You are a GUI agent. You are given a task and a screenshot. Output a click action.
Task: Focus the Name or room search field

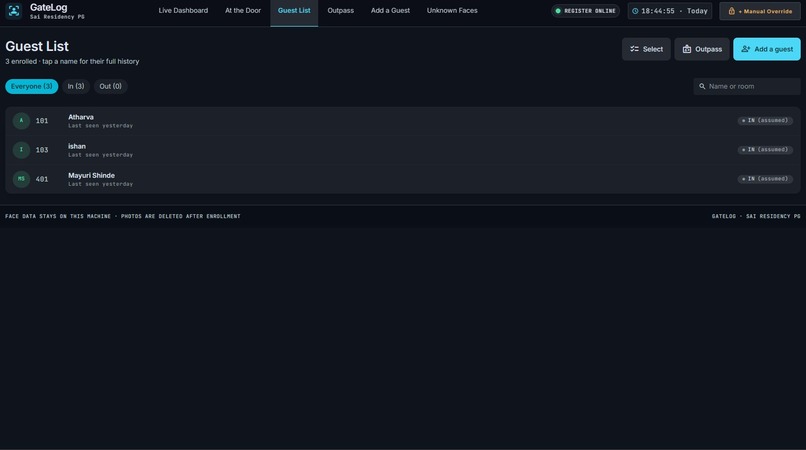click(x=747, y=86)
